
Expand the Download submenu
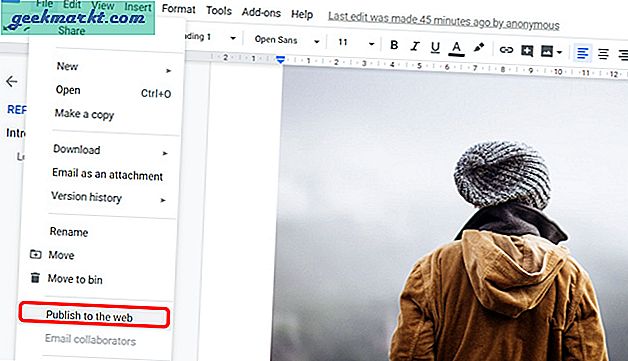(165, 153)
